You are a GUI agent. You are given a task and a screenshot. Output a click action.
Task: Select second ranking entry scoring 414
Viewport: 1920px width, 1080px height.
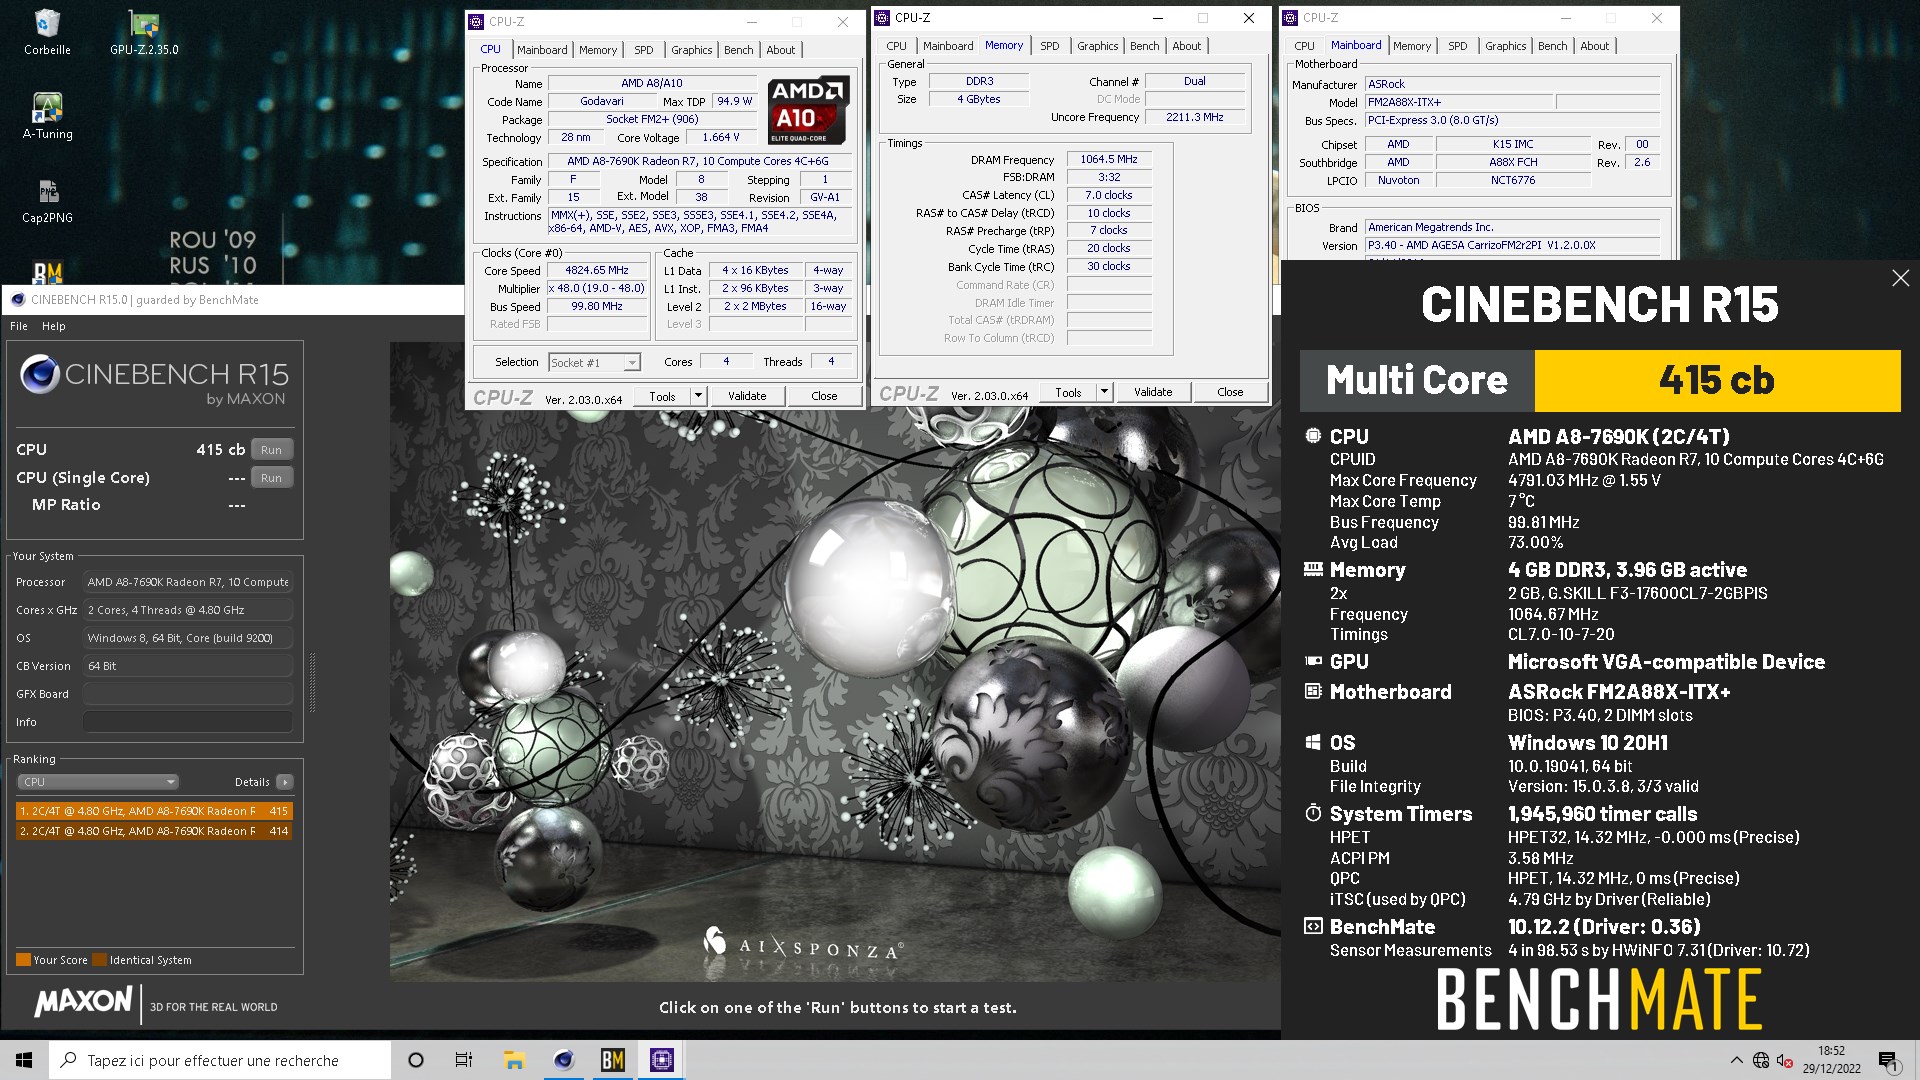[x=155, y=831]
